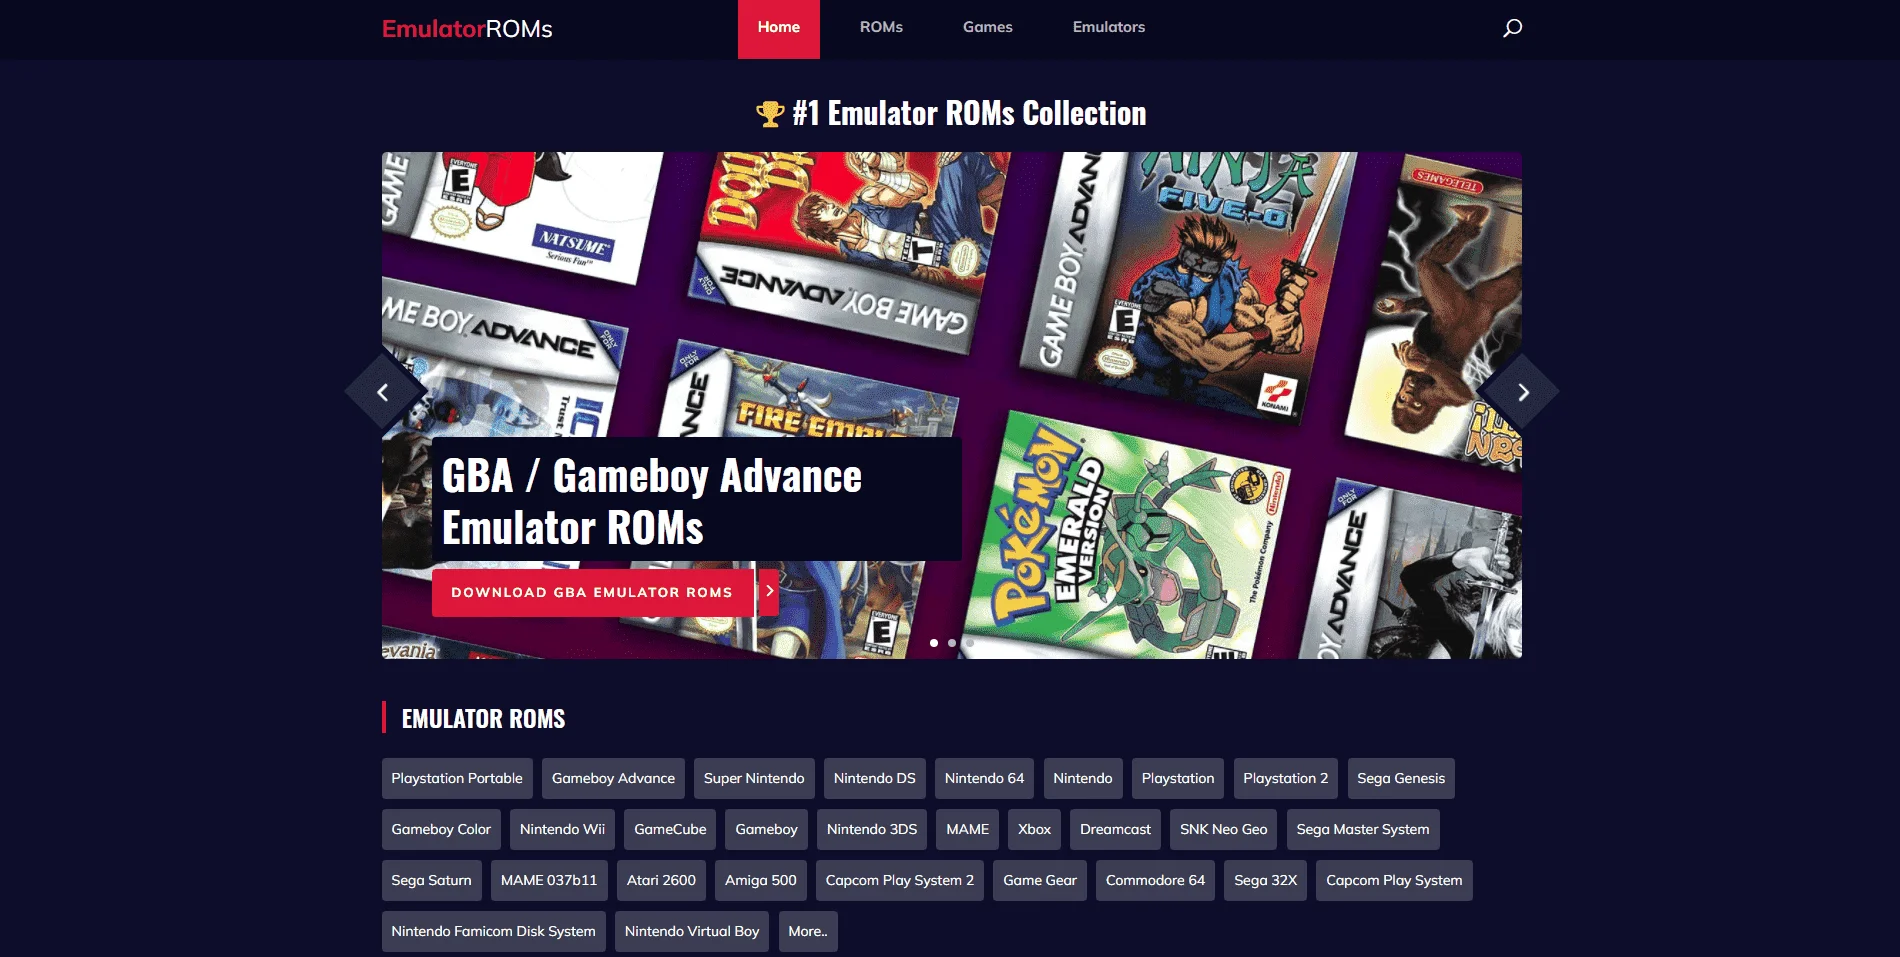Select Nintendo Famicom Disk System tag
The image size is (1900, 957).
click(493, 931)
